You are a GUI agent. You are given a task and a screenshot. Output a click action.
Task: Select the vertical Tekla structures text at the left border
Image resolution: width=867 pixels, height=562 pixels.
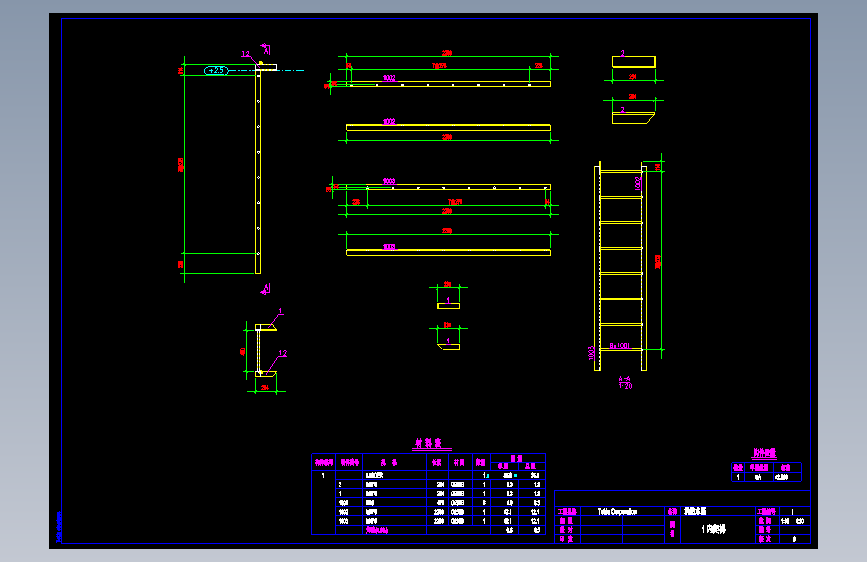tap(59, 526)
